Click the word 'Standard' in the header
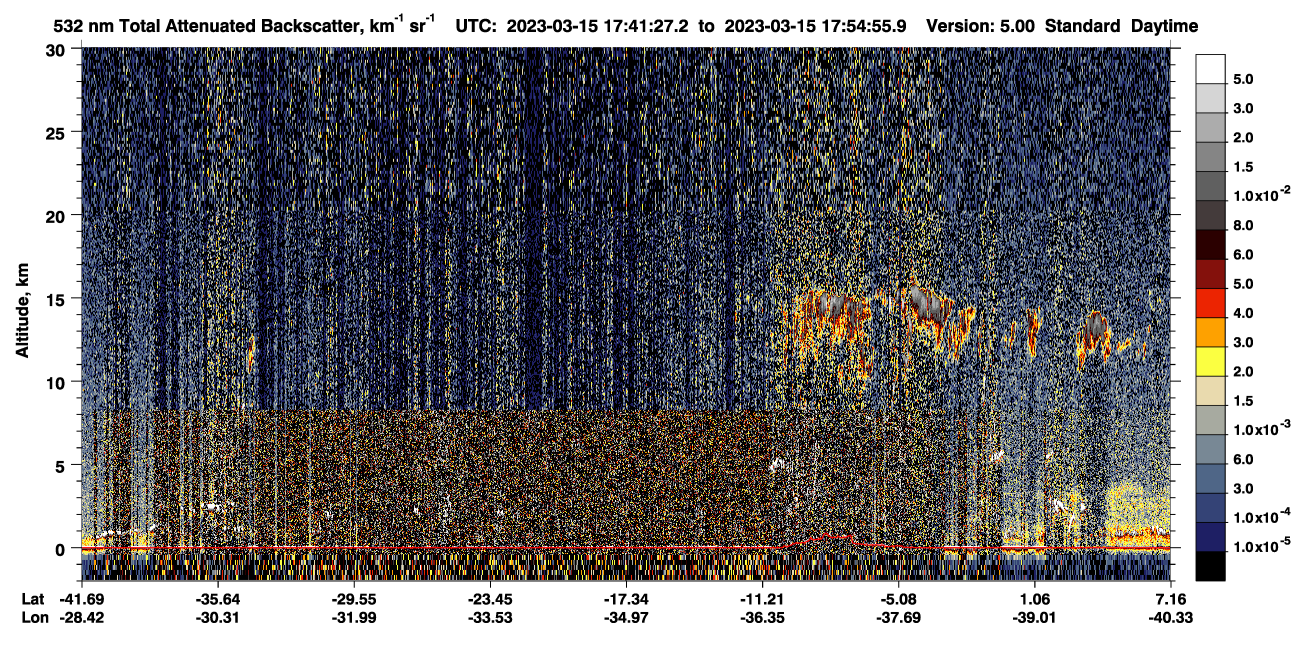The image size is (1300, 667). click(x=1082, y=26)
